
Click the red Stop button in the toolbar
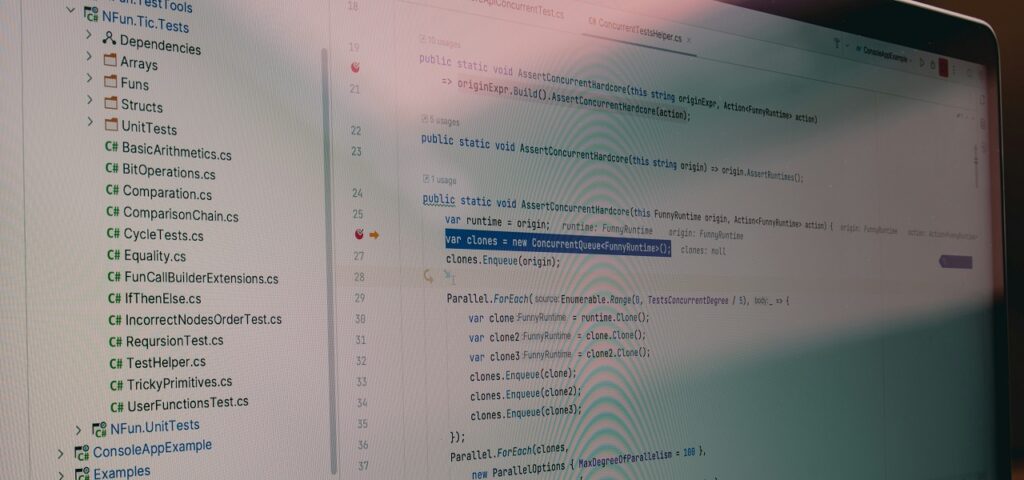tap(943, 69)
